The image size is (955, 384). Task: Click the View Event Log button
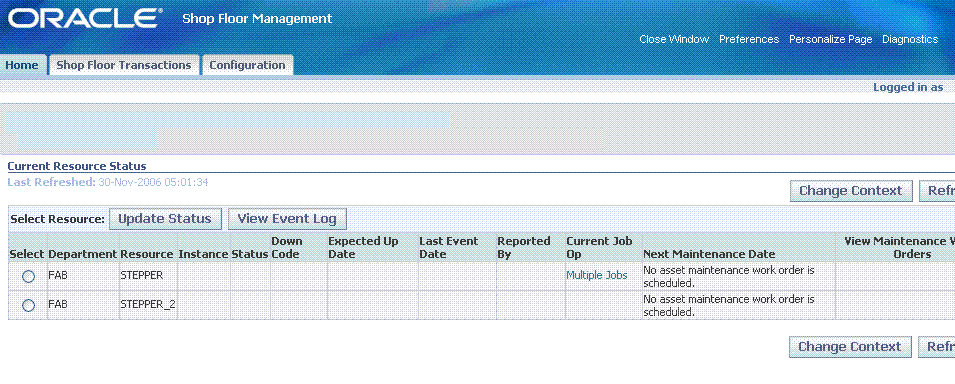pyautogui.click(x=287, y=219)
